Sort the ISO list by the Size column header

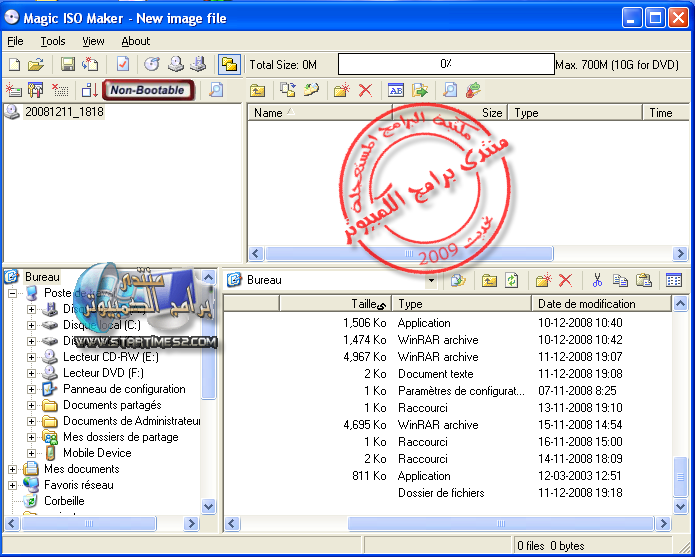click(x=450, y=113)
